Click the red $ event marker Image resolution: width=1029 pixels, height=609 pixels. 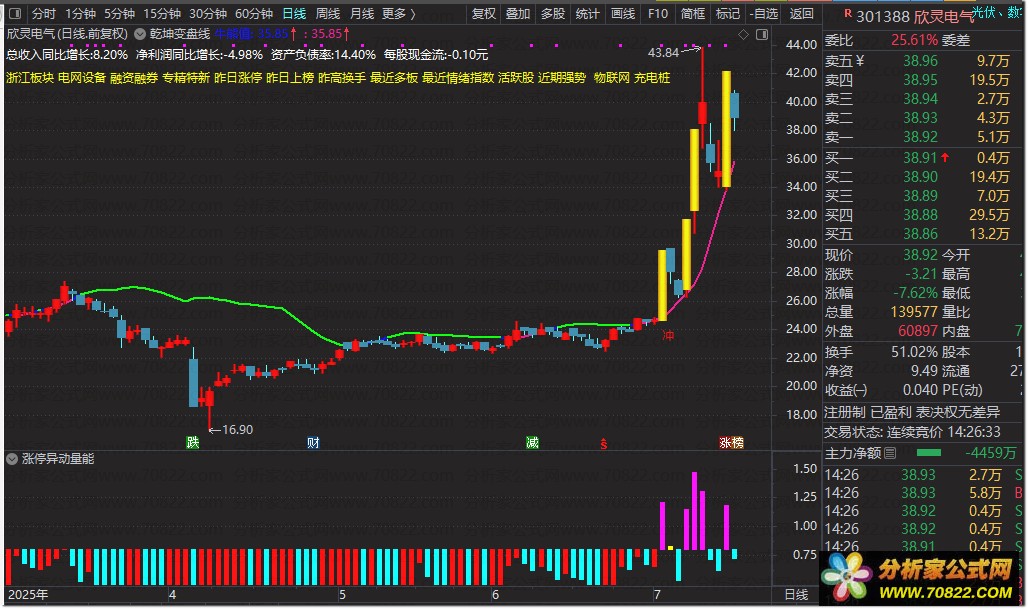604,444
